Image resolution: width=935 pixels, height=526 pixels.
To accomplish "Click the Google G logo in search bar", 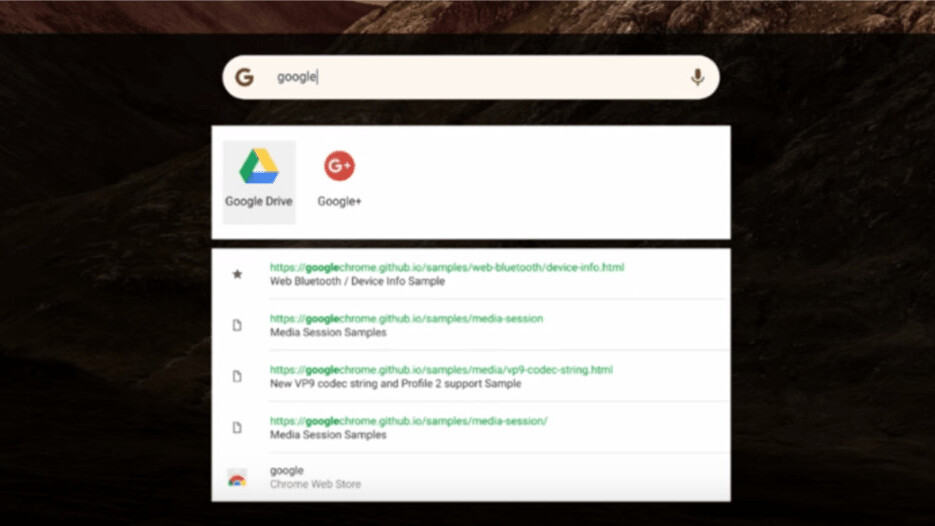I will [x=244, y=77].
